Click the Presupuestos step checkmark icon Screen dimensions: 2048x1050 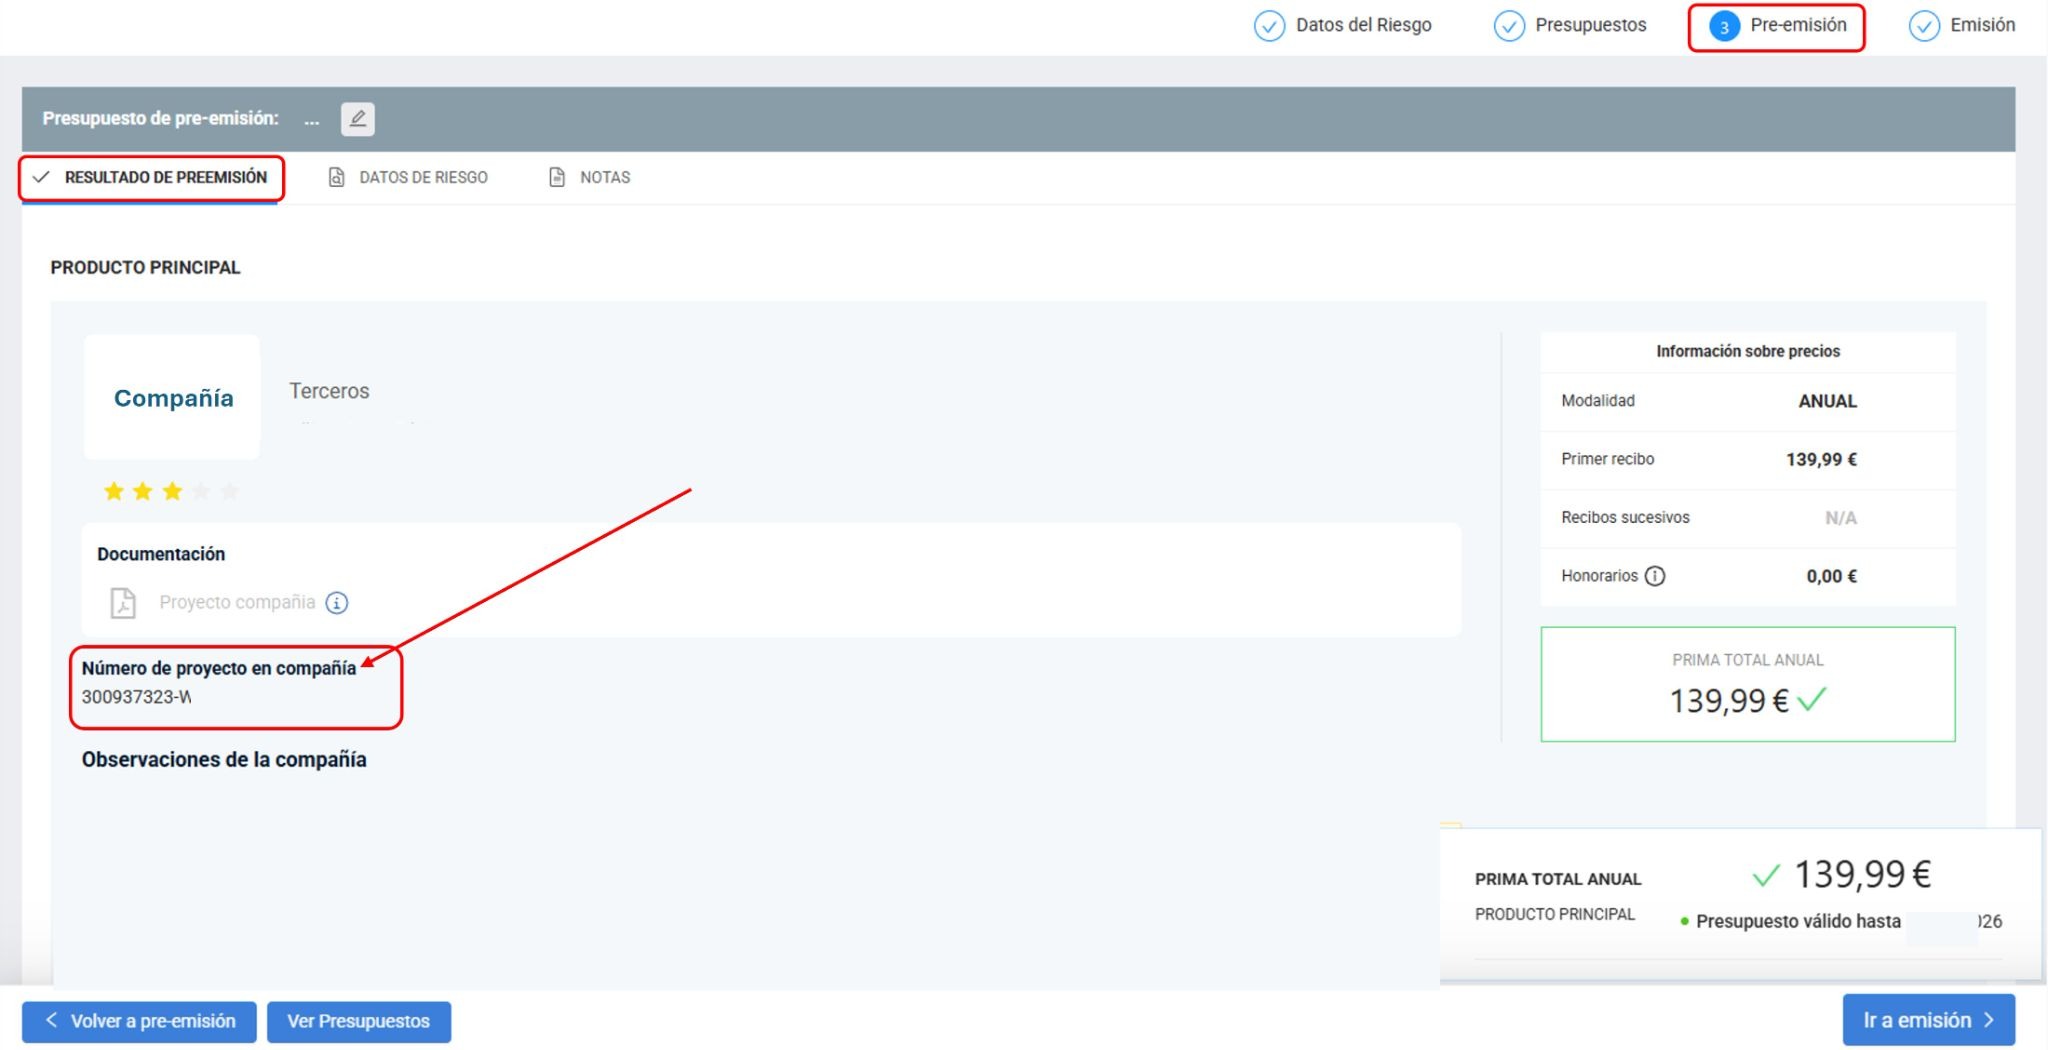1509,26
